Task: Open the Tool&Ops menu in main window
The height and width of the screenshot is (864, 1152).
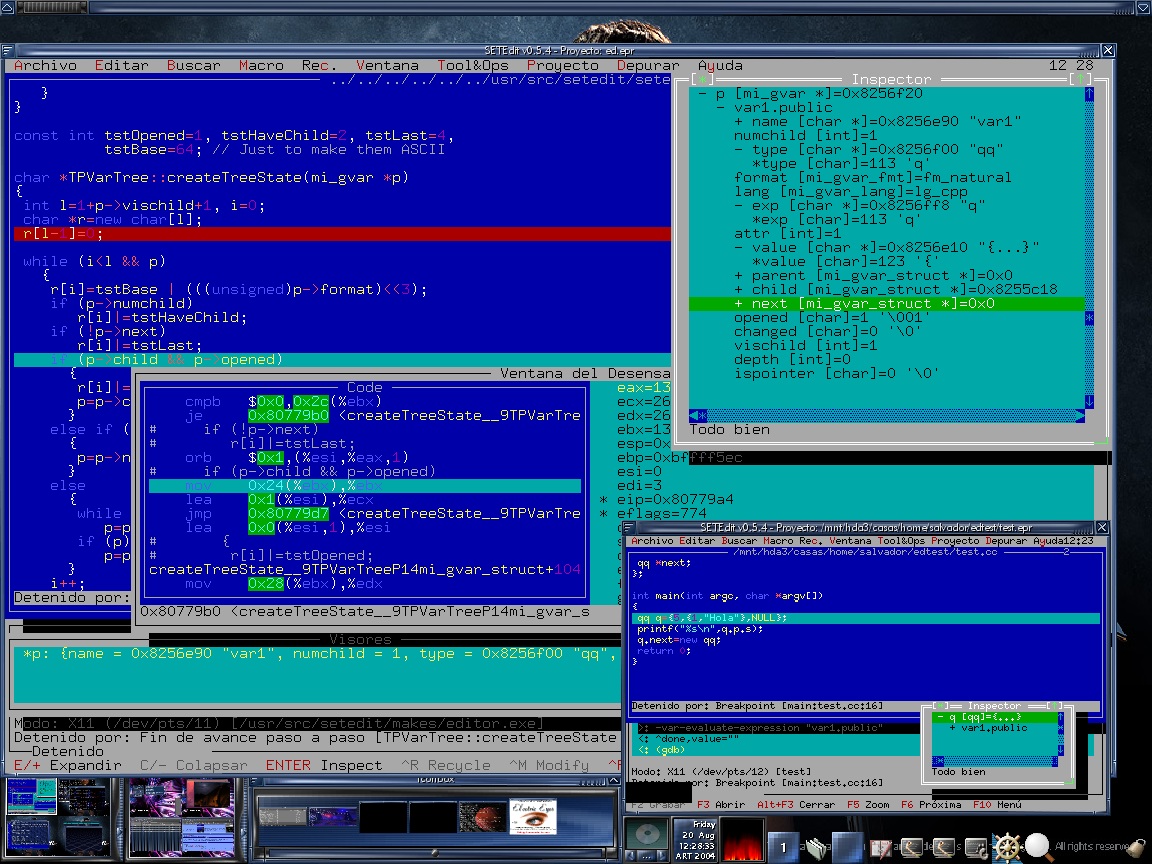Action: tap(473, 65)
